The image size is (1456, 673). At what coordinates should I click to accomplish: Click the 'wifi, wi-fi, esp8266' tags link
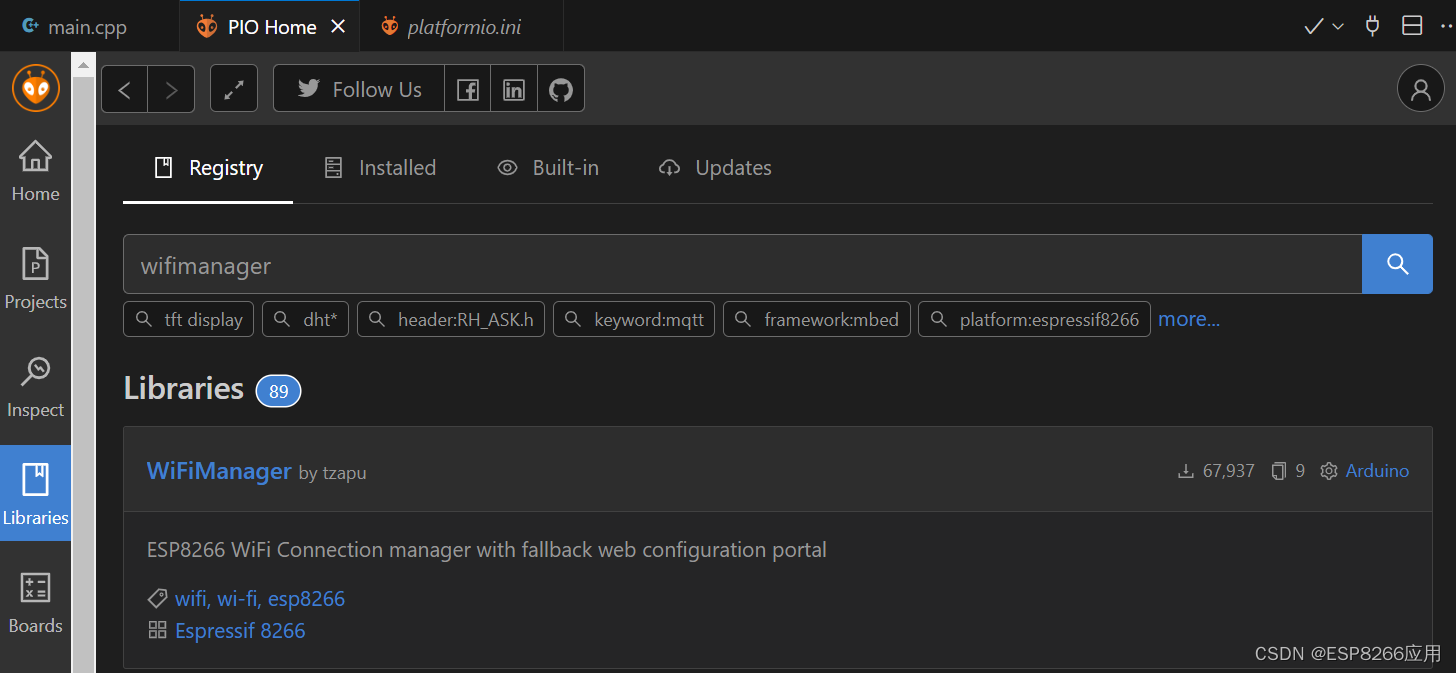point(260,599)
